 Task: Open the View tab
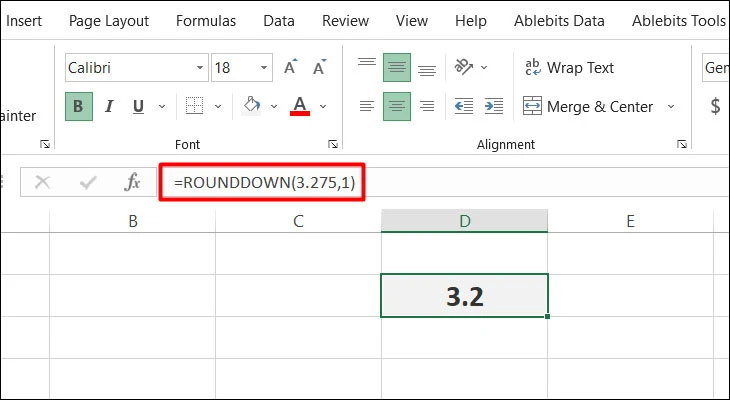point(412,21)
